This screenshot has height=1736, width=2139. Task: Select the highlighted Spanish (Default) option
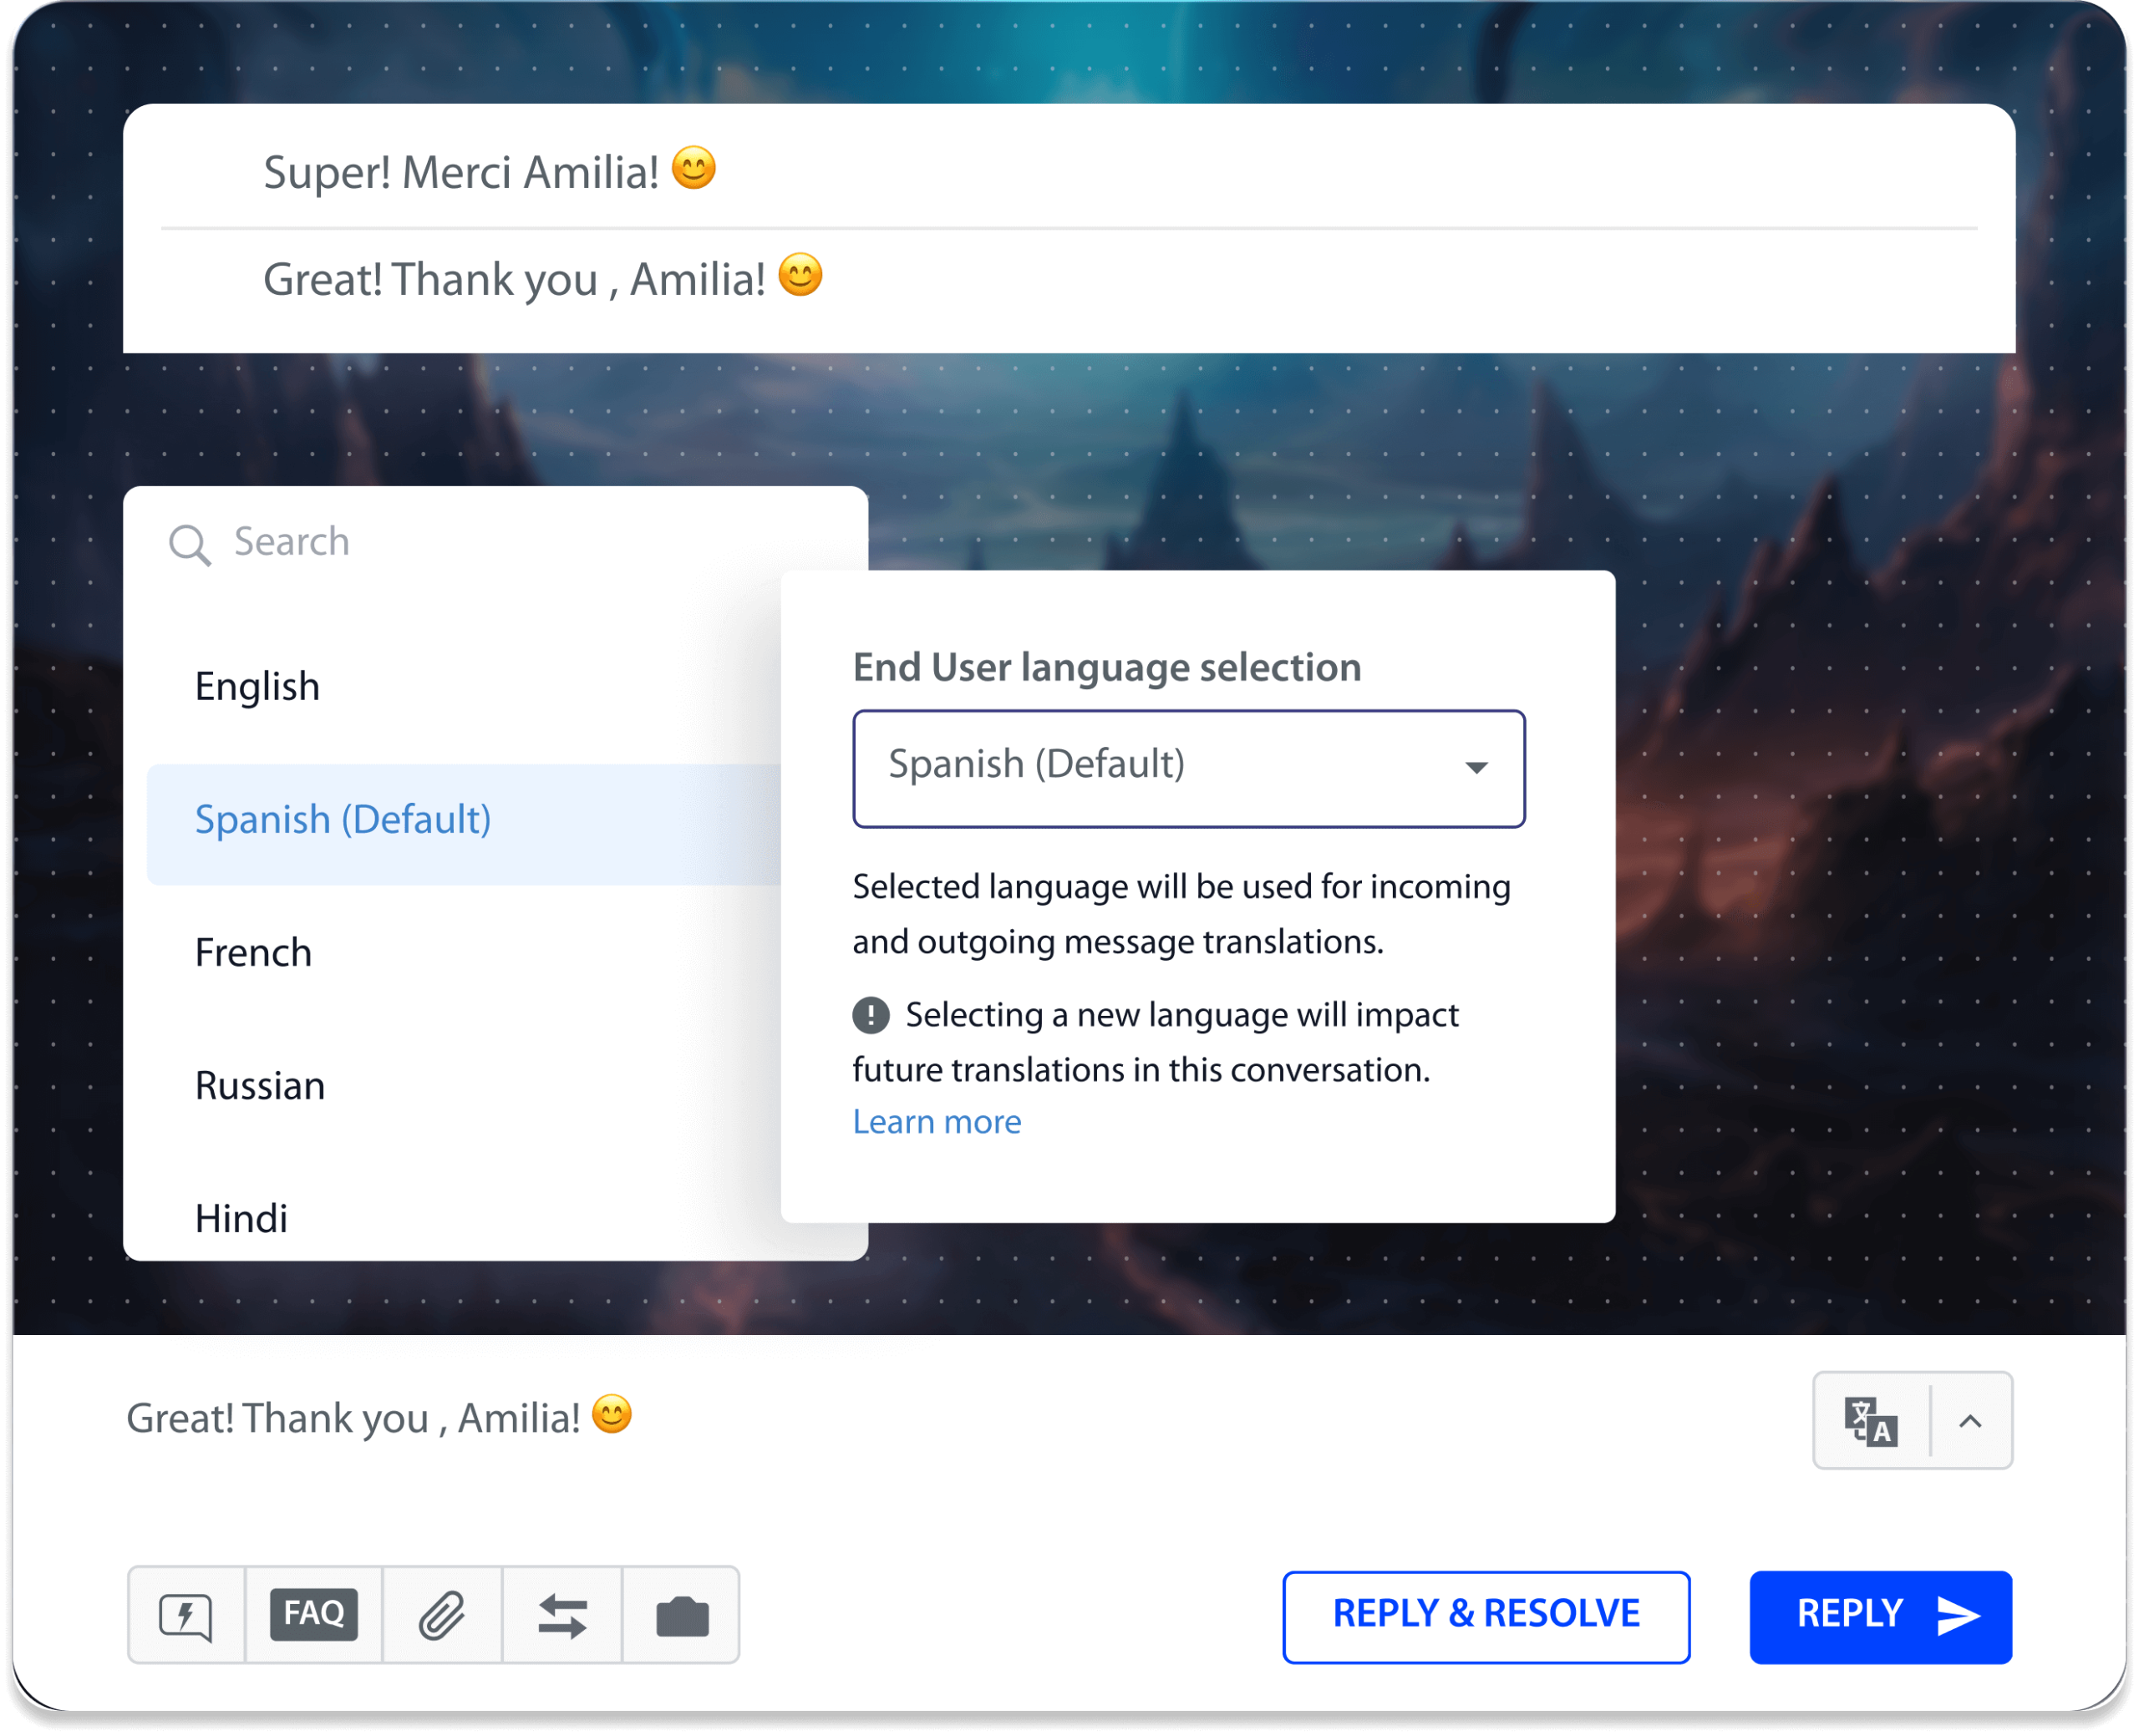coord(464,825)
